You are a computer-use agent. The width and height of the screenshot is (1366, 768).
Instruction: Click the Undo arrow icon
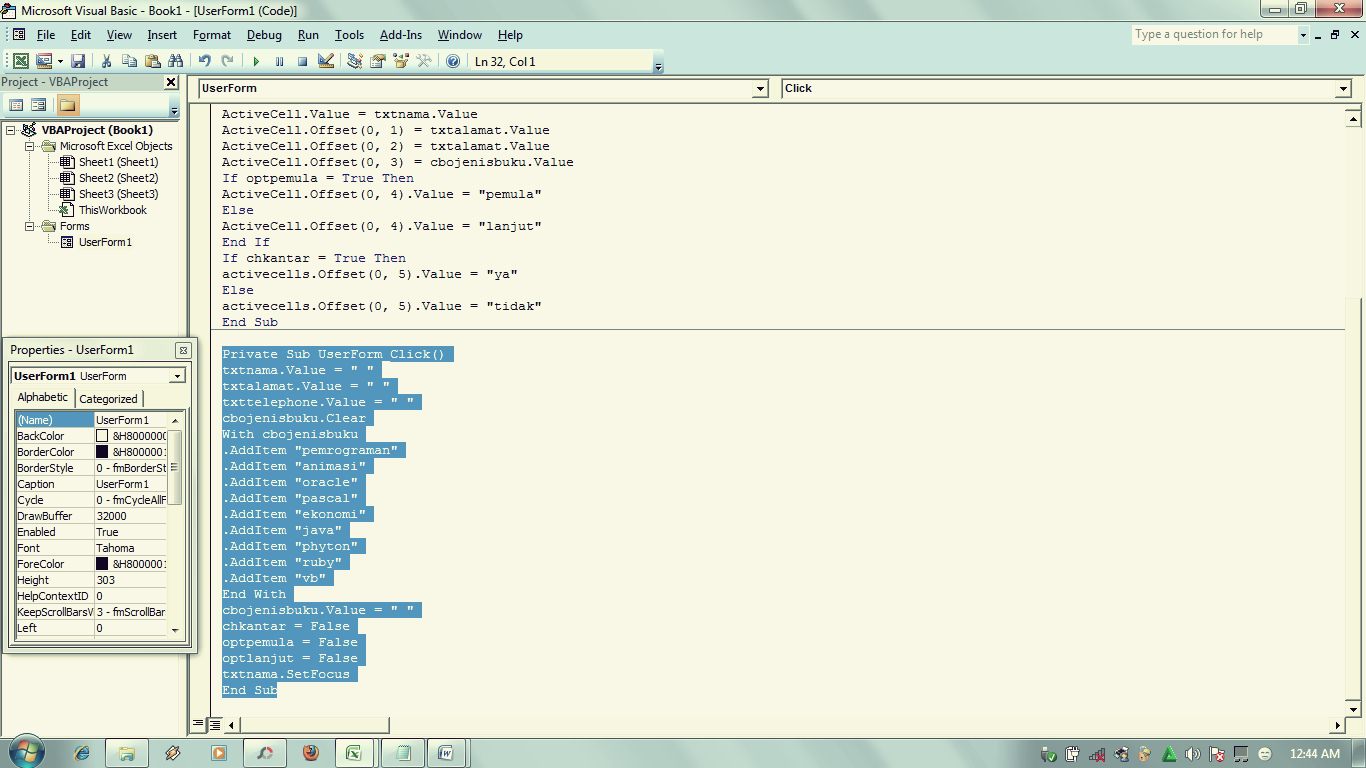pos(204,61)
